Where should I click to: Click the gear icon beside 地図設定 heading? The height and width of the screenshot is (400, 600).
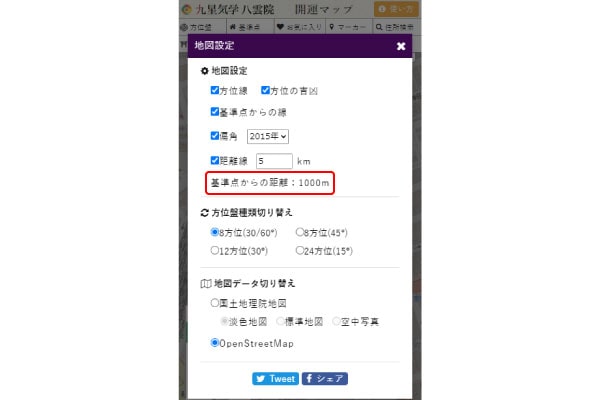click(x=205, y=71)
